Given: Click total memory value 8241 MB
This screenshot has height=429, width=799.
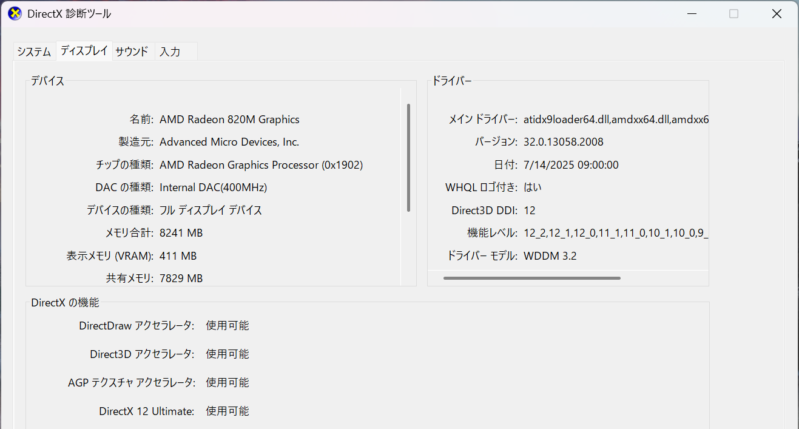Looking at the screenshot, I should pyautogui.click(x=181, y=233).
